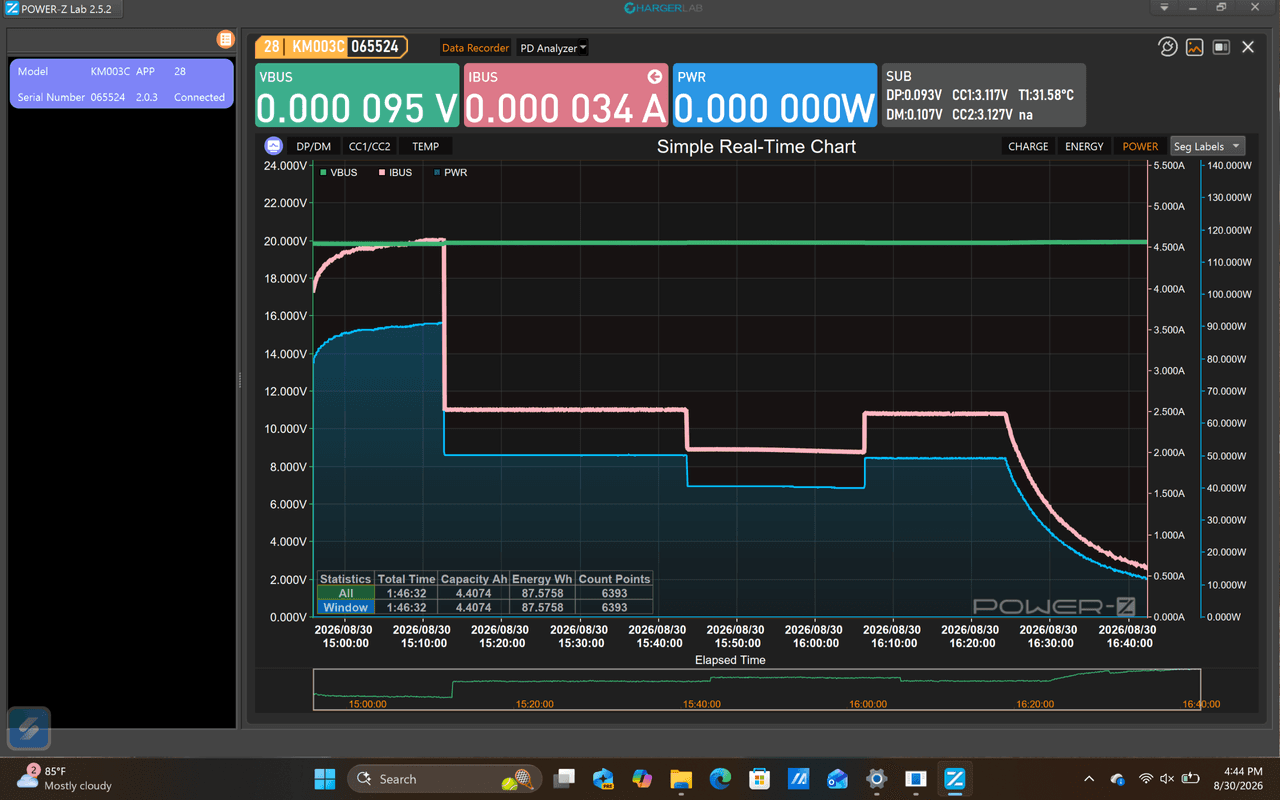Toggle PWR series in chart legend
The height and width of the screenshot is (800, 1280).
pos(450,172)
